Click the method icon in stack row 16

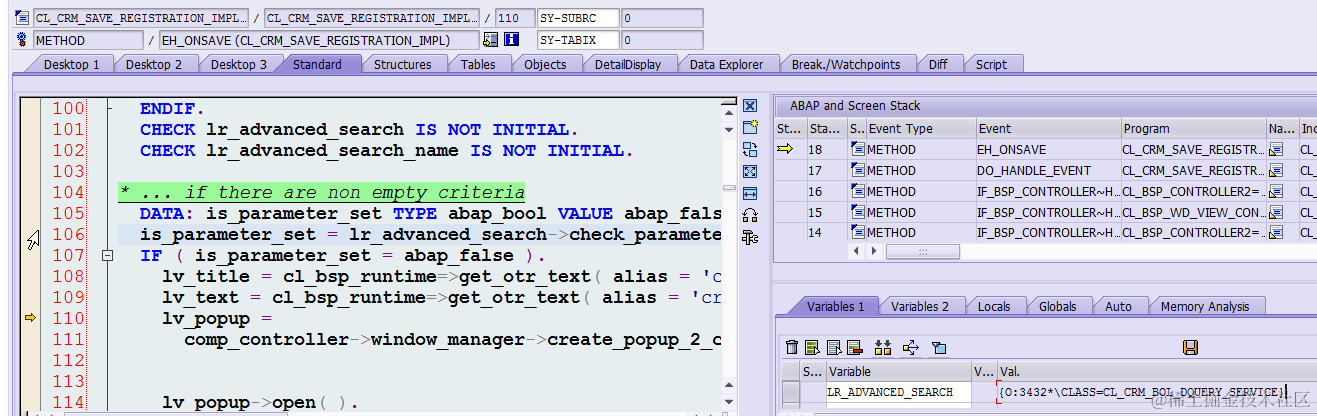(x=857, y=191)
